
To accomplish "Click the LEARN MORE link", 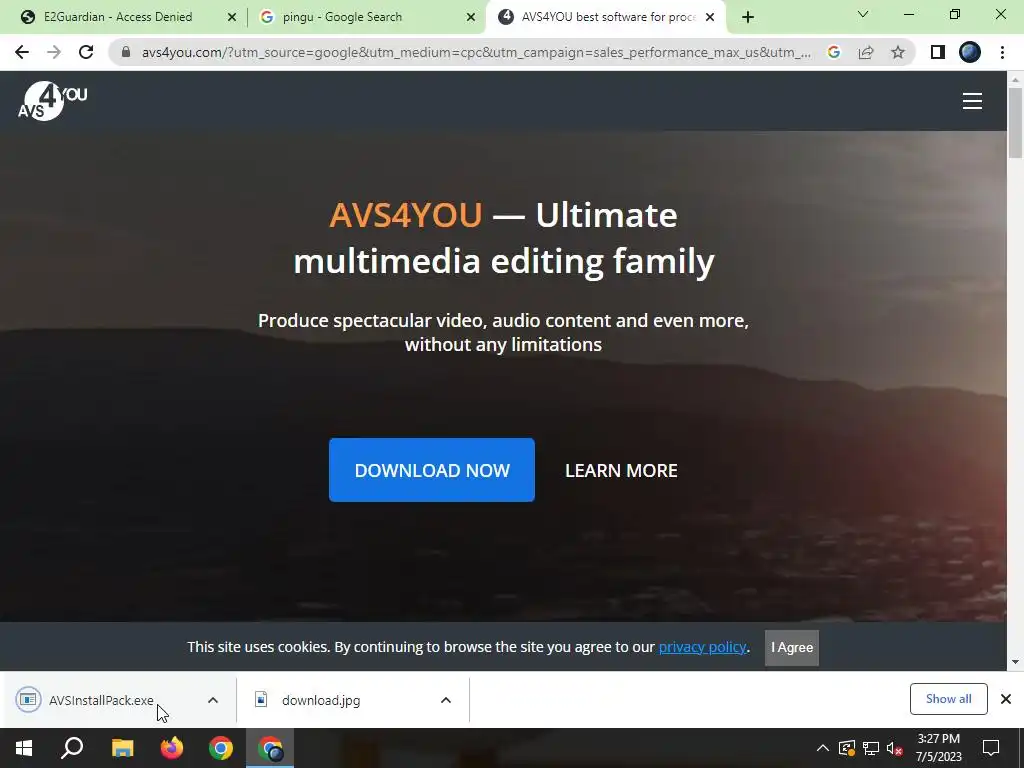I will coord(621,471).
